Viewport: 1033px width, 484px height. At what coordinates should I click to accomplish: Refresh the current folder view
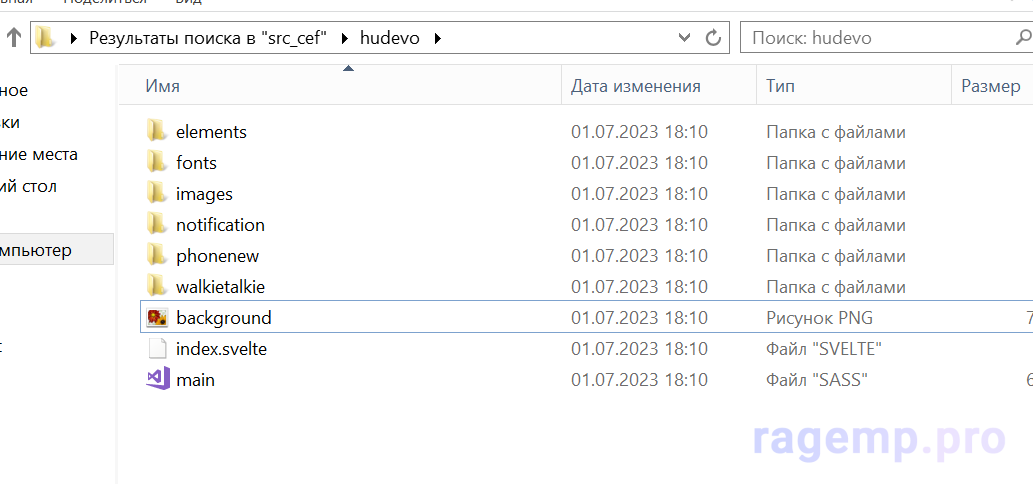coord(713,38)
